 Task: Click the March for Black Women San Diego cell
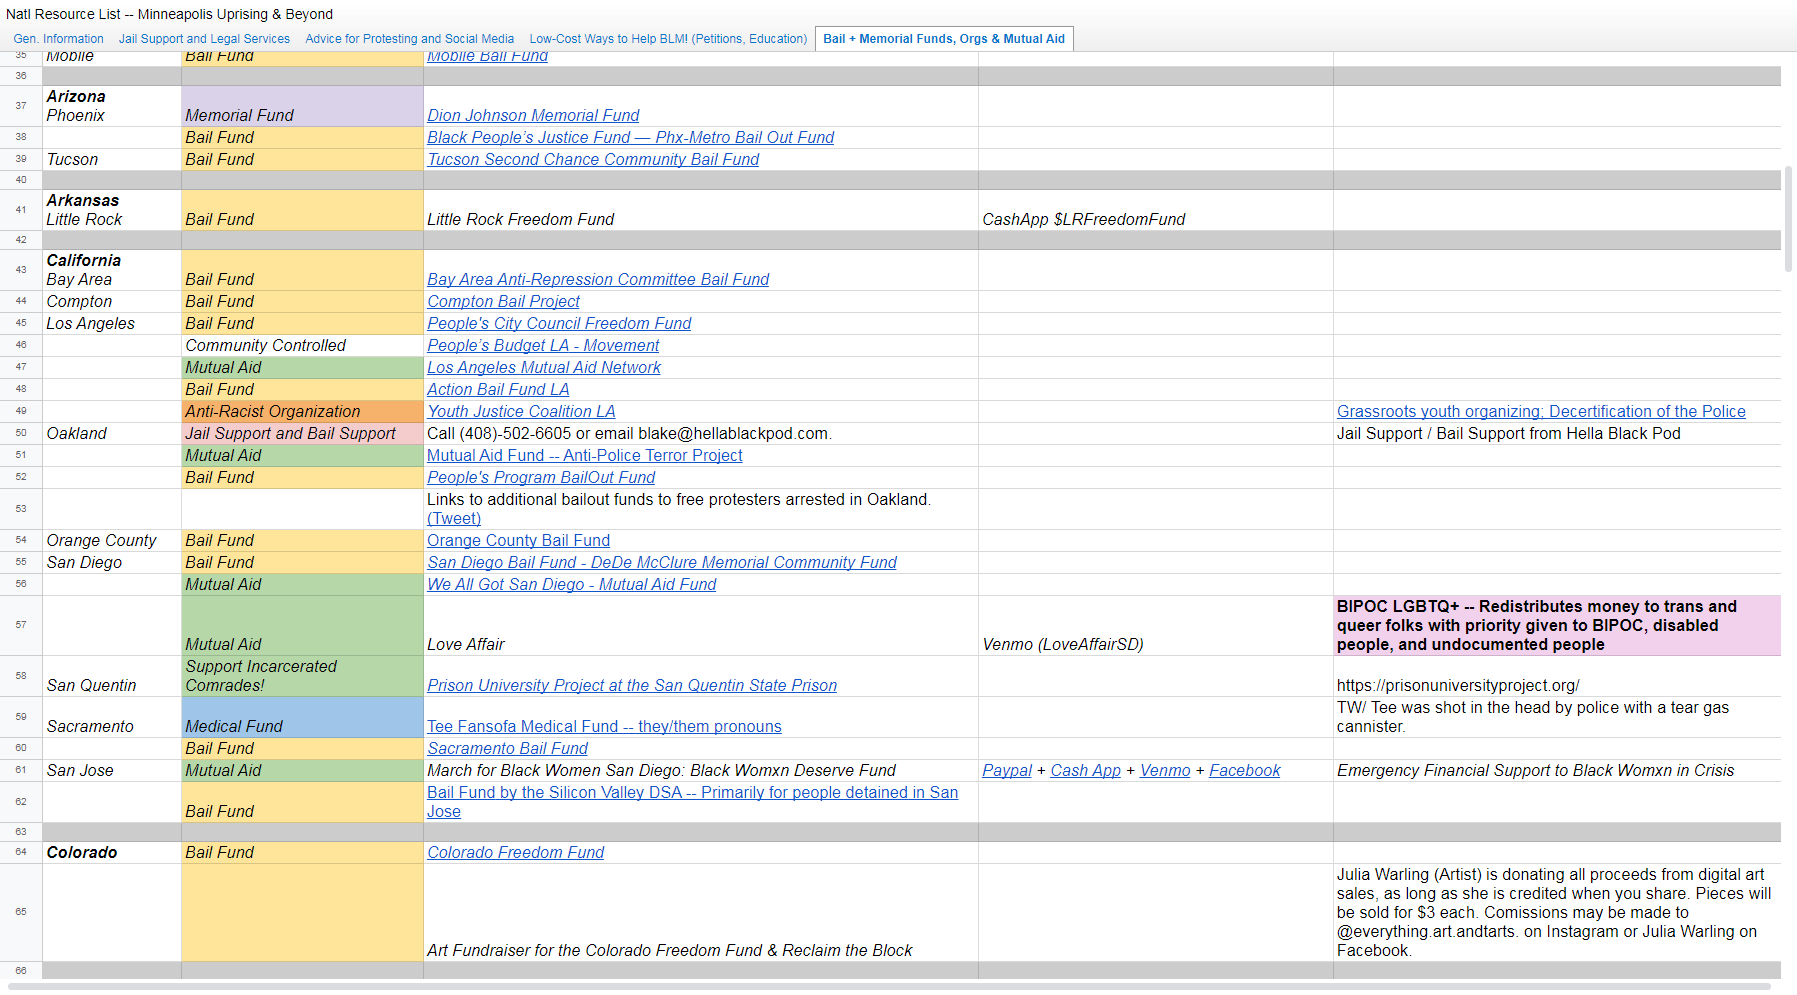click(x=701, y=771)
